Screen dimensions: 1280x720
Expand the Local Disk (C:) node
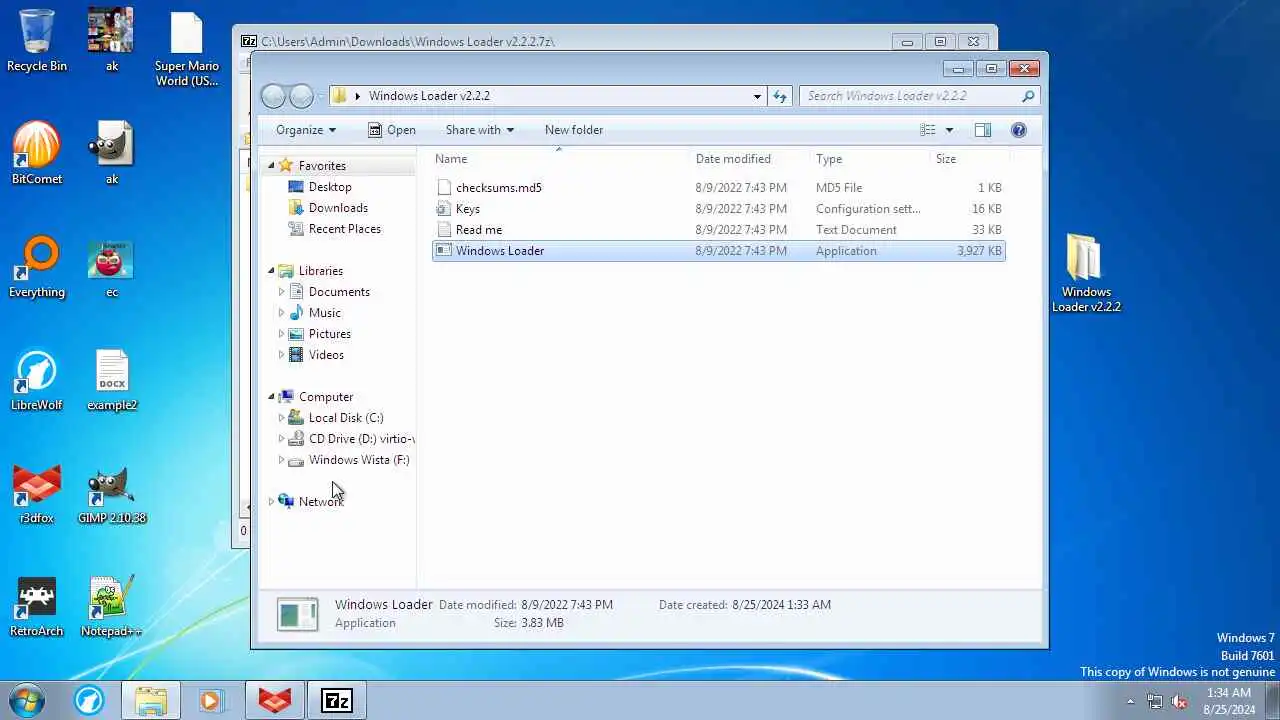click(281, 418)
